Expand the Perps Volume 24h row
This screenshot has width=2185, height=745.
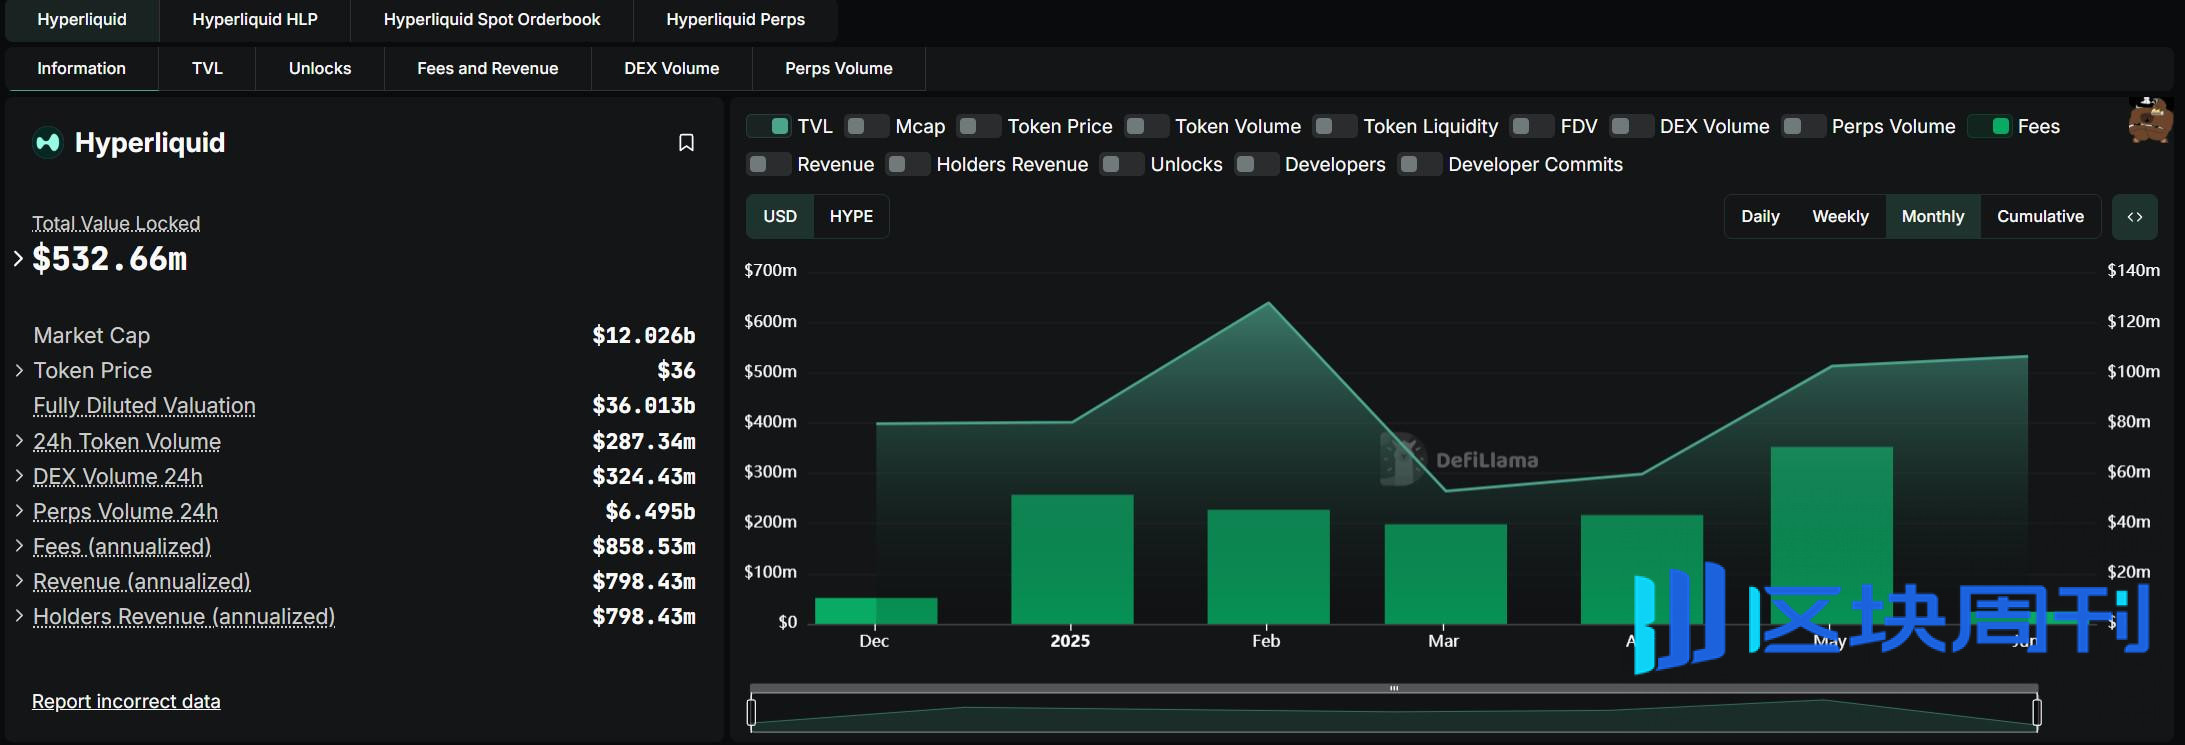(19, 510)
